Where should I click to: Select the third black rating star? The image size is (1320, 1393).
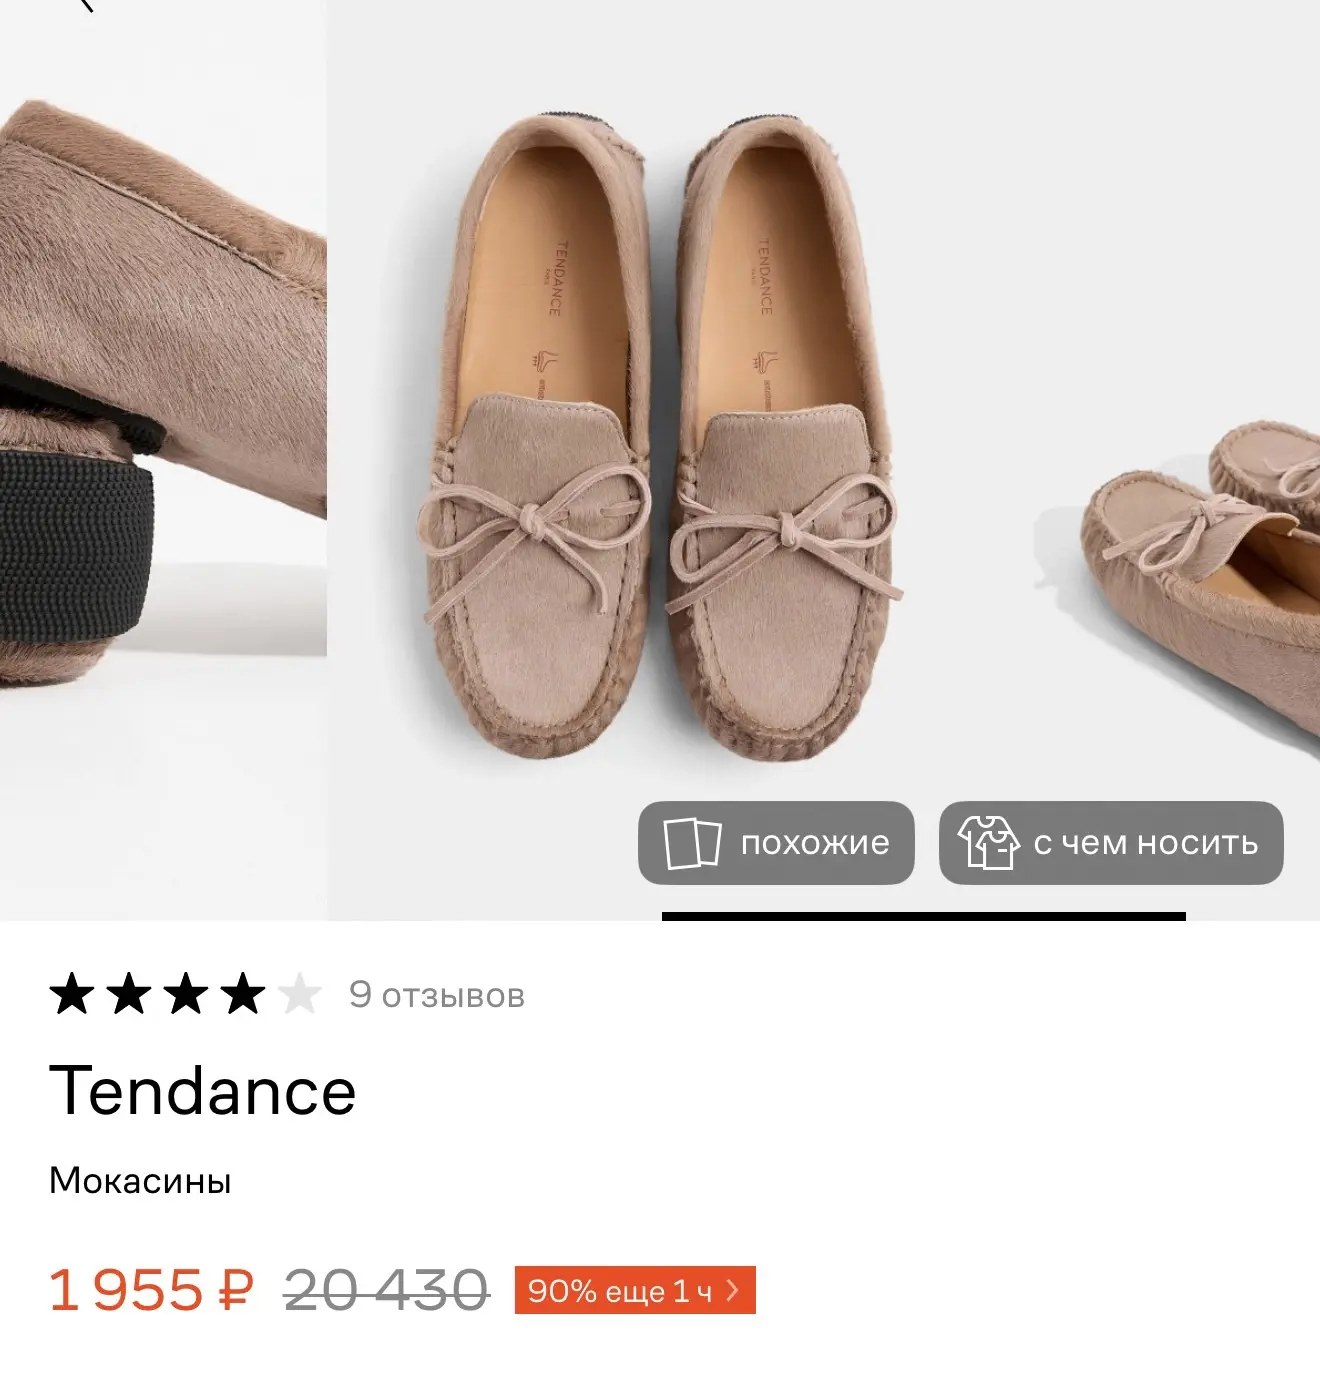click(186, 995)
